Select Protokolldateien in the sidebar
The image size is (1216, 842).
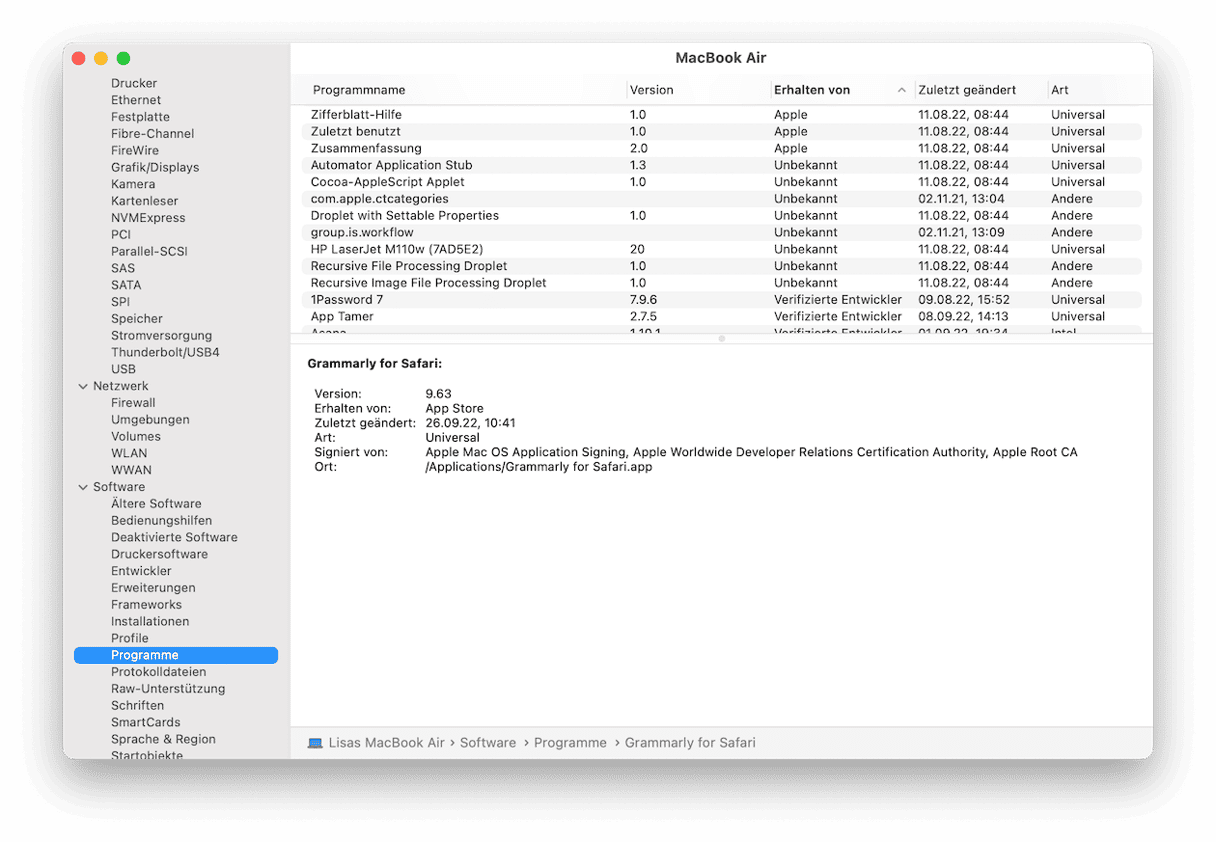point(158,672)
